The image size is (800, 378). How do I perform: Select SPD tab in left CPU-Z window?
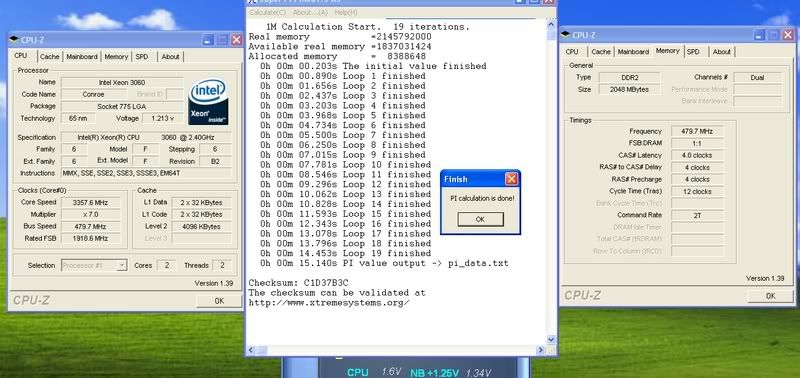point(142,57)
